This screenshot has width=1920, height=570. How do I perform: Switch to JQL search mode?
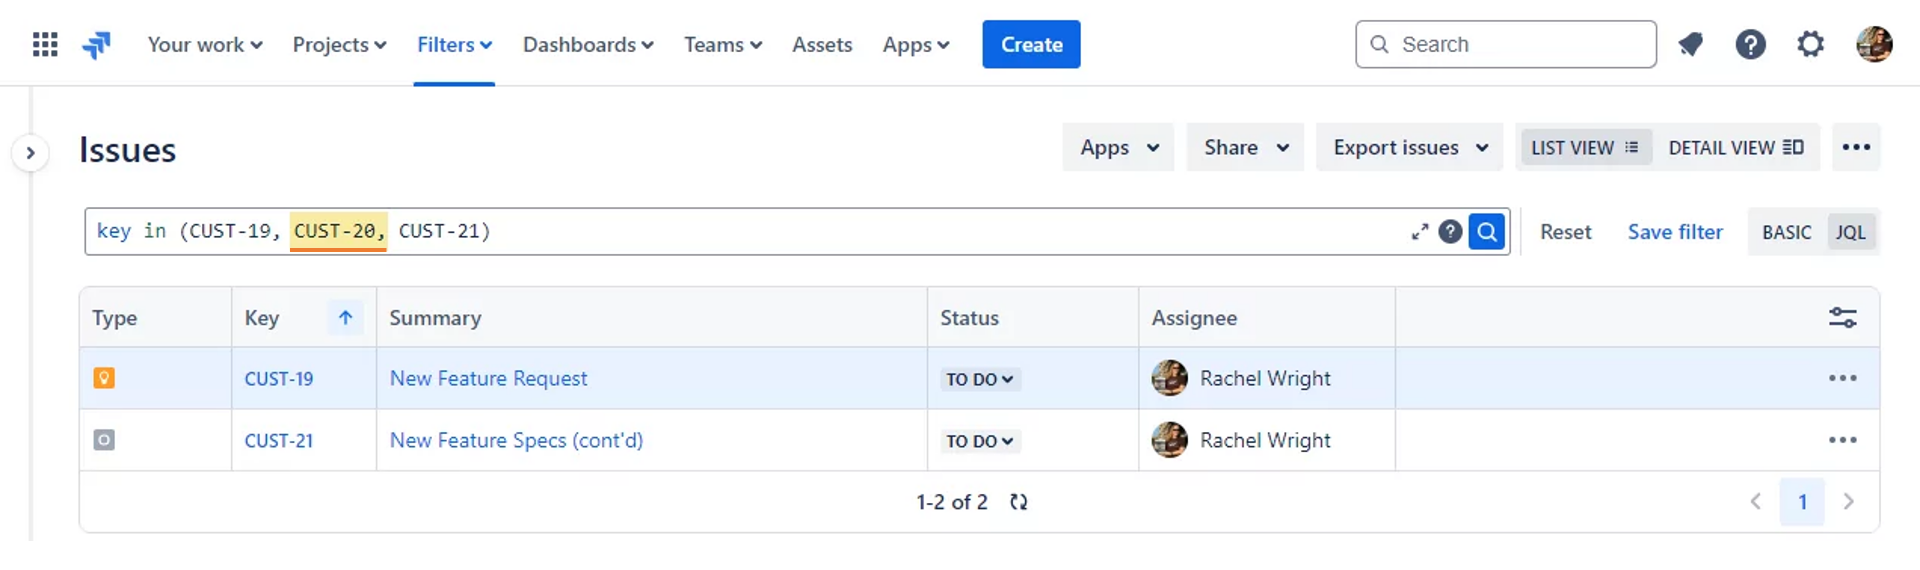pyautogui.click(x=1850, y=232)
